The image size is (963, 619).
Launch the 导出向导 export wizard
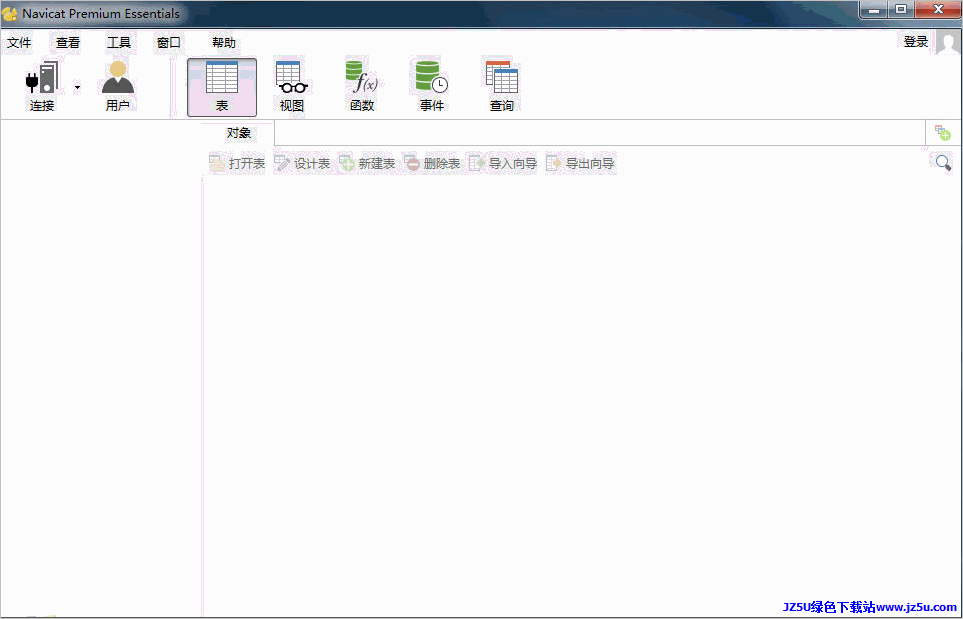pos(580,163)
